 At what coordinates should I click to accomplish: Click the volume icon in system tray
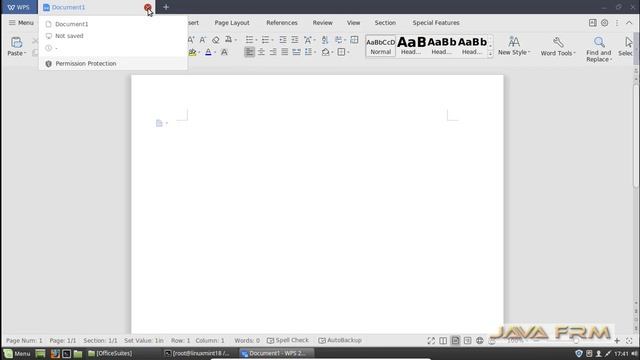[634, 353]
